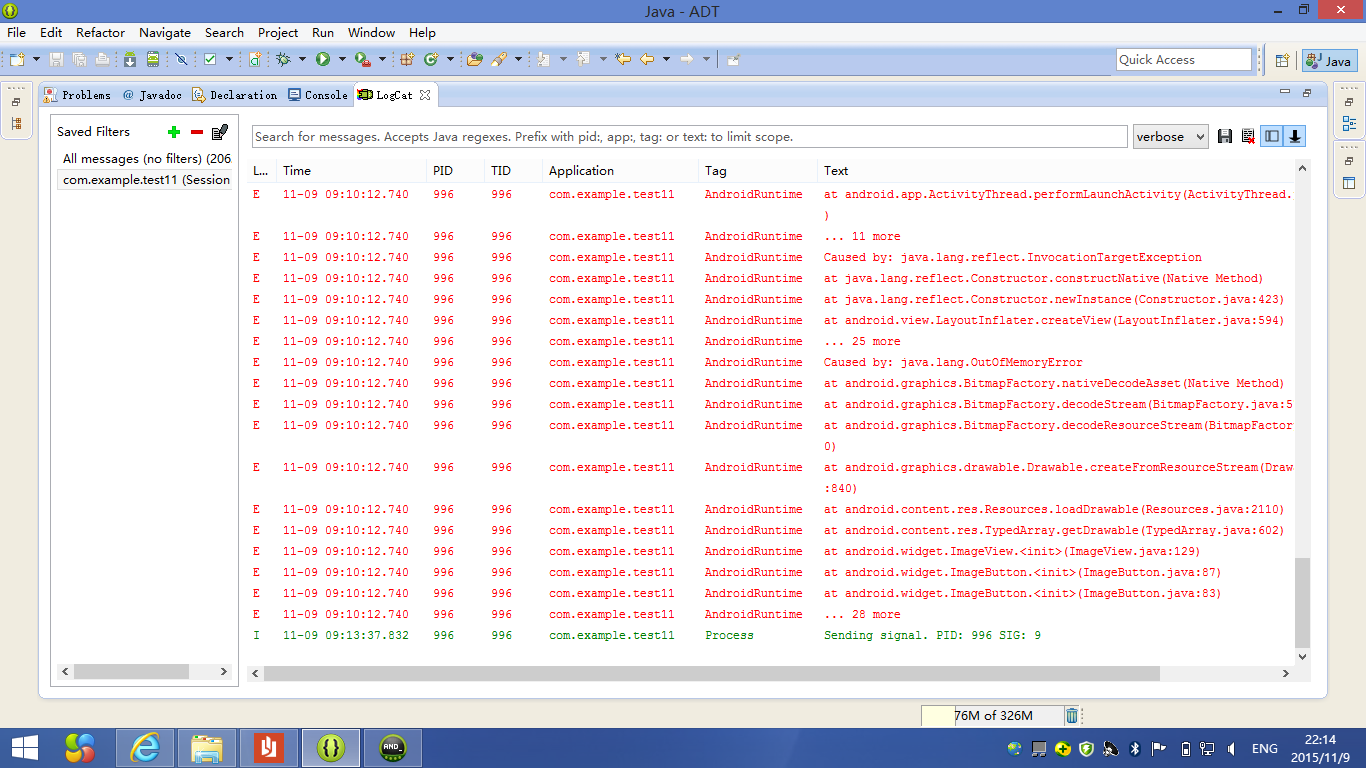Click the Open Type folder icon

click(x=475, y=60)
